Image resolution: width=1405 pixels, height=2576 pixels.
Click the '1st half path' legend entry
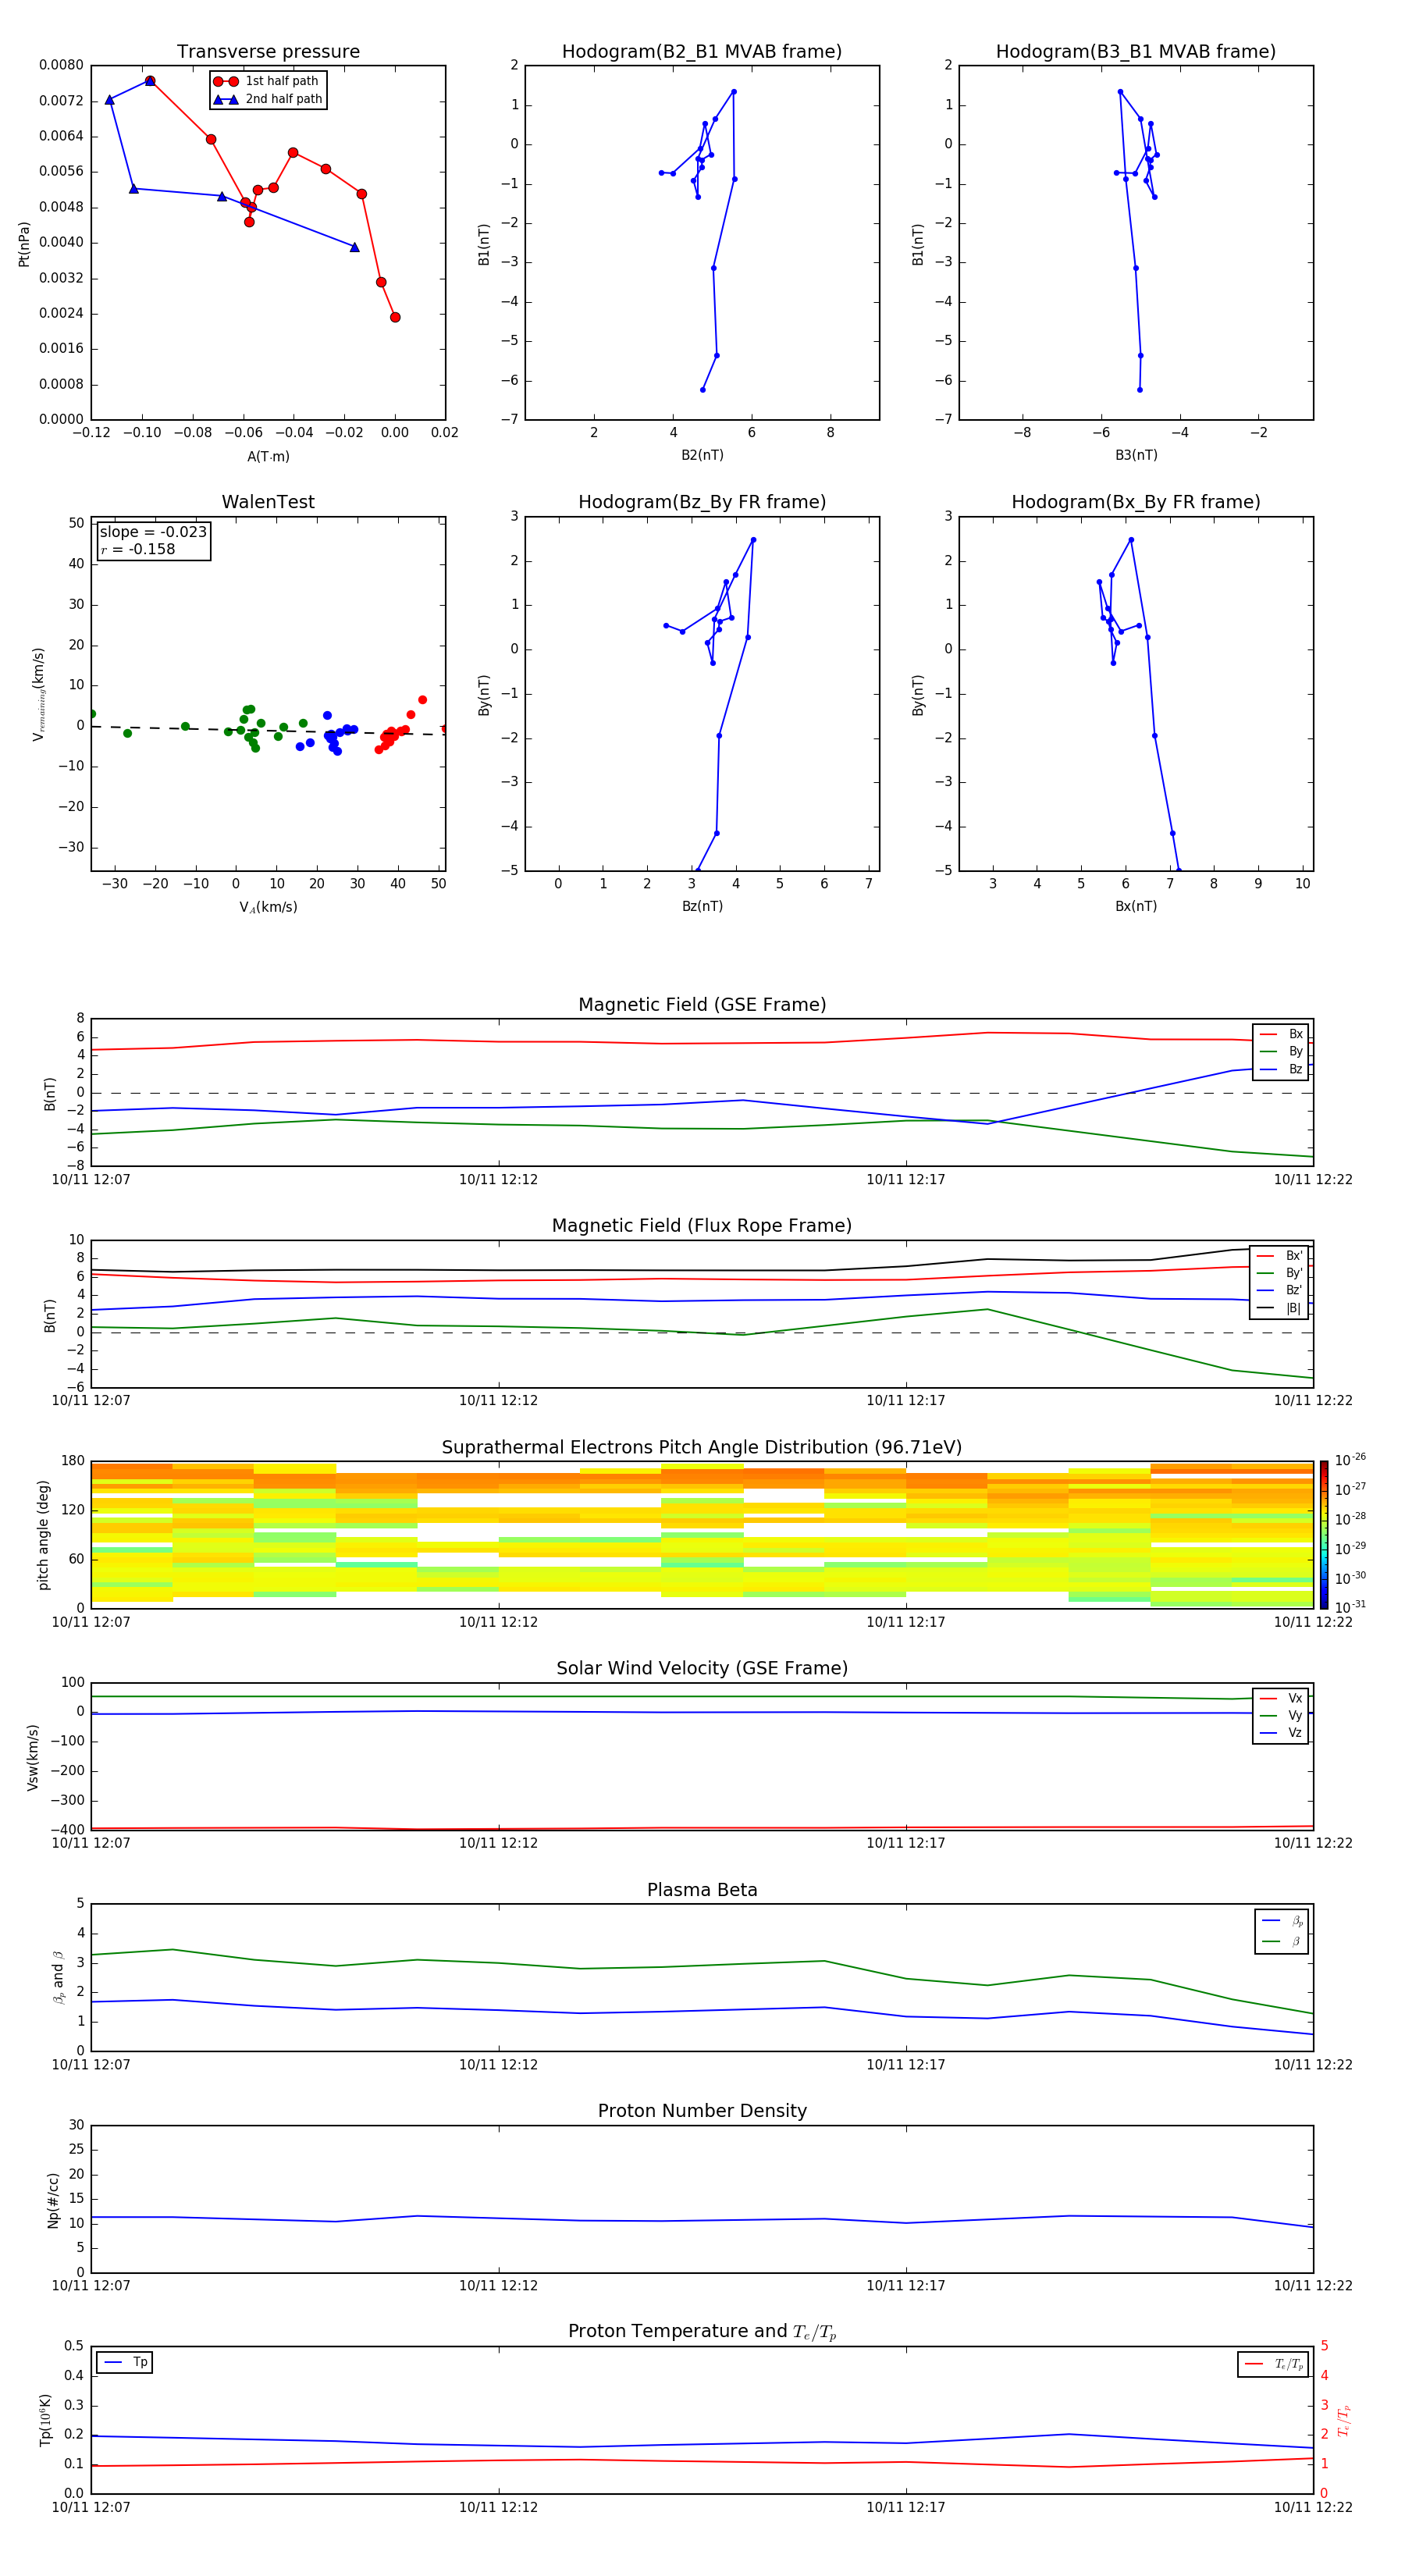click(x=267, y=81)
